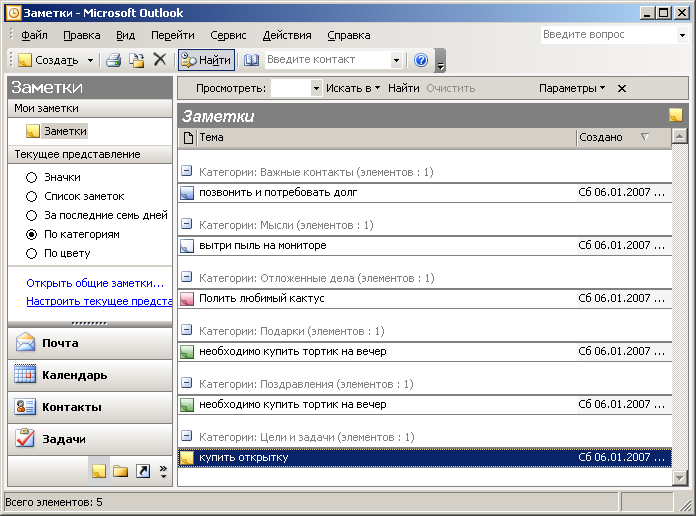This screenshot has width=696, height=516.
Task: Click the blue Help question mark icon
Action: (x=421, y=60)
